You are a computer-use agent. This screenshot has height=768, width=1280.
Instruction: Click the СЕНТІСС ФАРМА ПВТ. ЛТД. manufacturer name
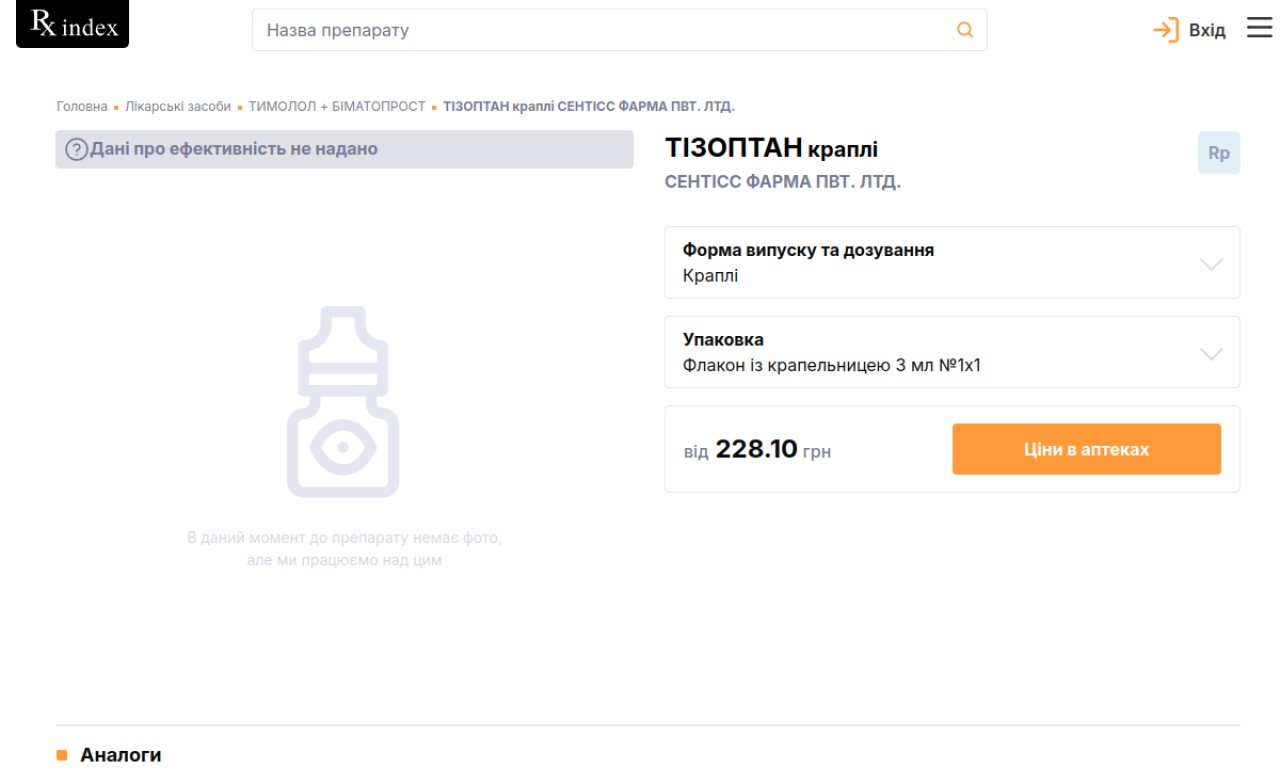(783, 183)
